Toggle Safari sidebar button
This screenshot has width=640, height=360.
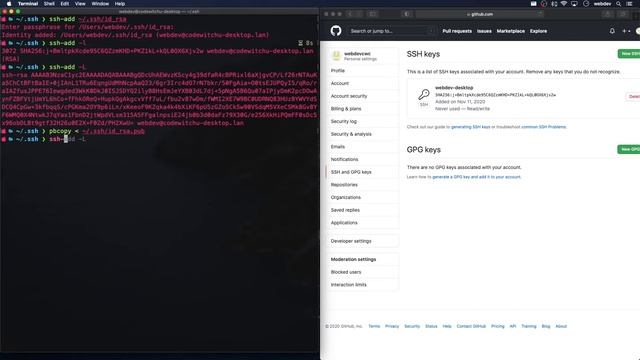tap(372, 14)
